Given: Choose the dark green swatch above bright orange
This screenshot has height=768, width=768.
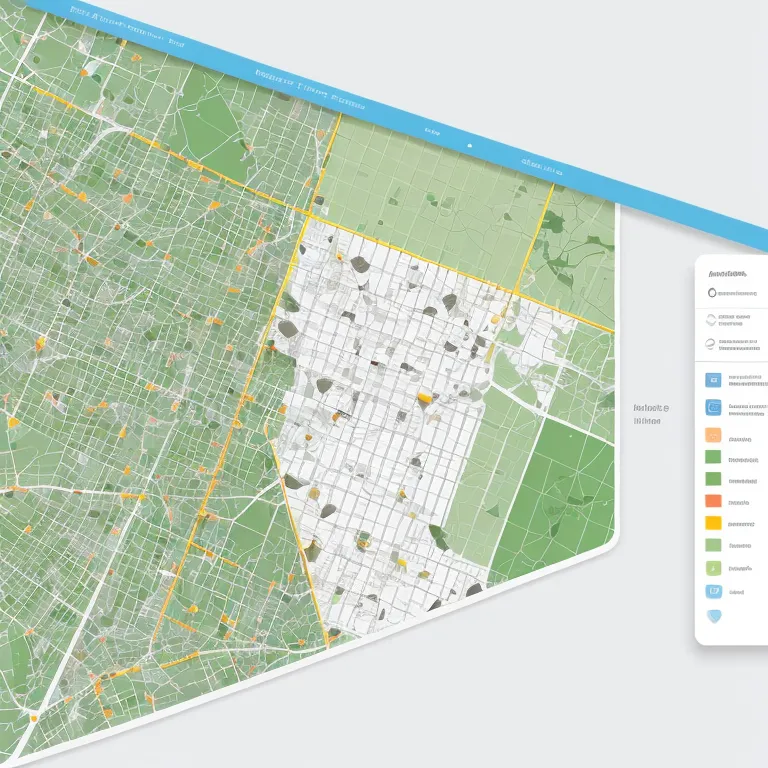Looking at the screenshot, I should pos(713,479).
